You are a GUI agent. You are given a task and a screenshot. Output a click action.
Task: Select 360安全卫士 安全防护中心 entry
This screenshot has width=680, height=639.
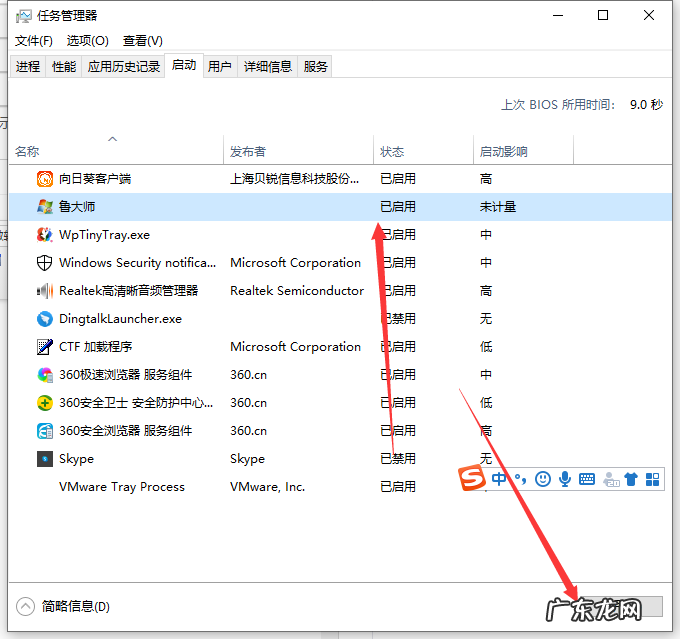(x=136, y=403)
